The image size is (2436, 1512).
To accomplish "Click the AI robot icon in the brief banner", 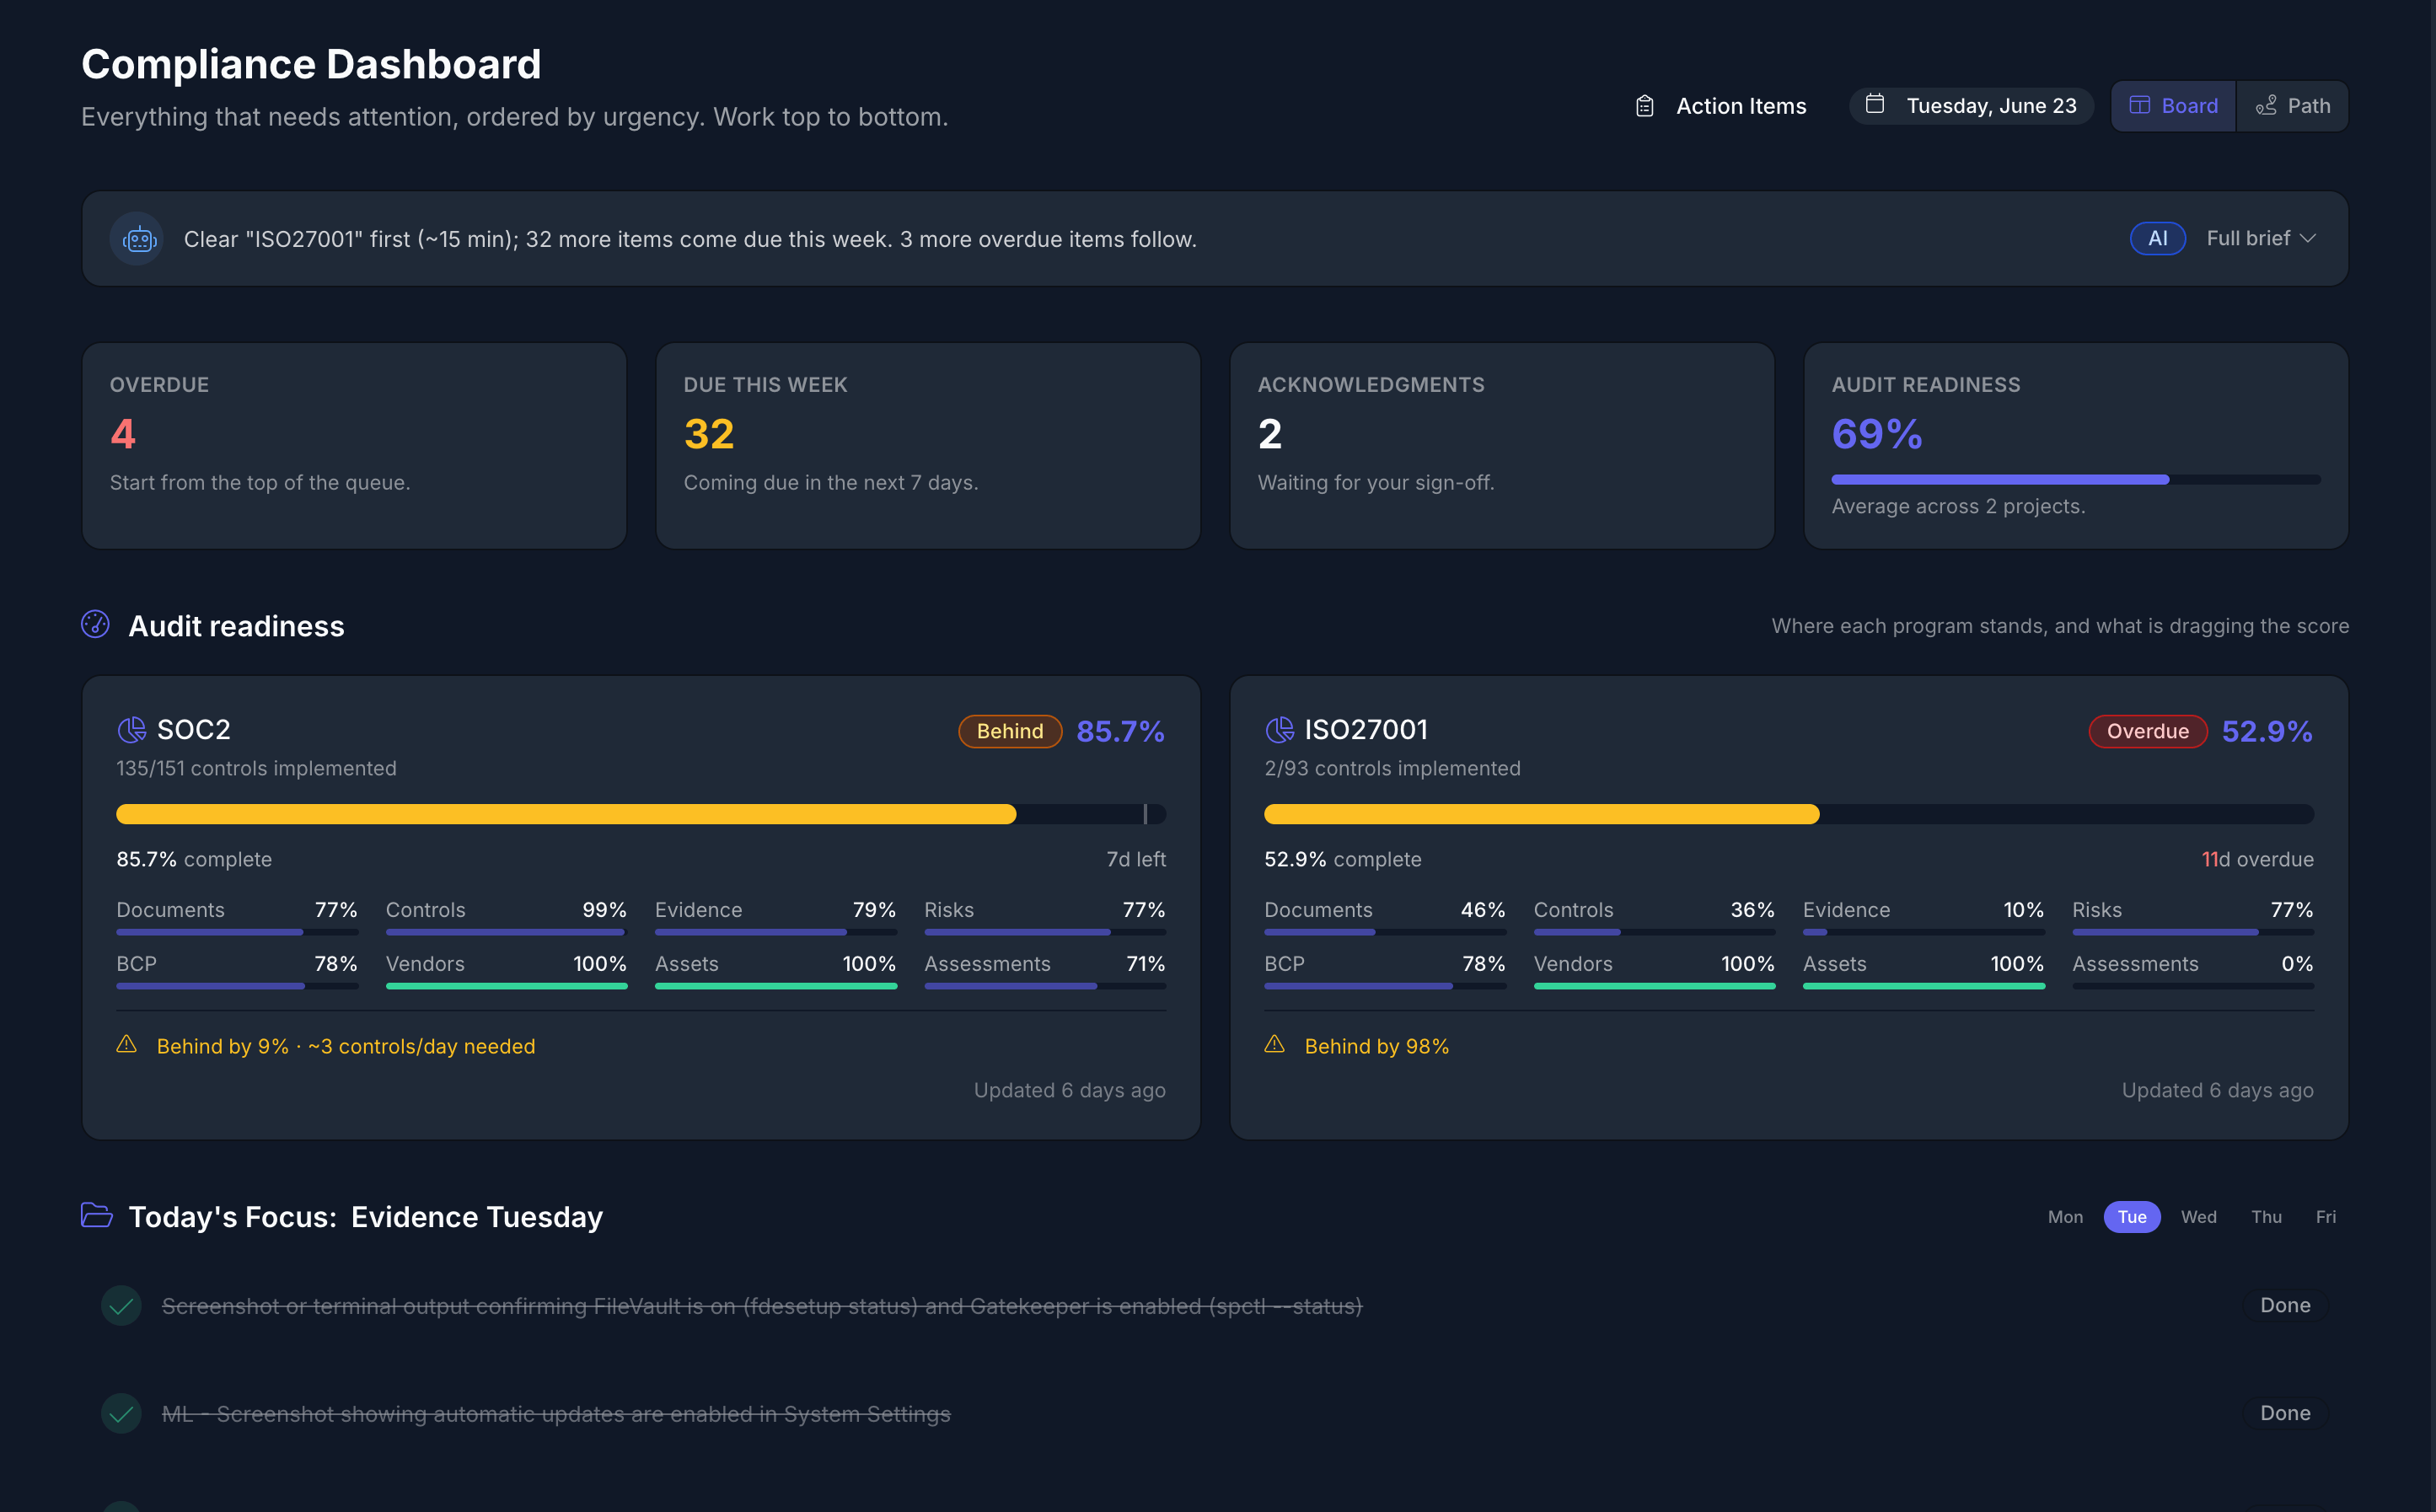I will 139,239.
